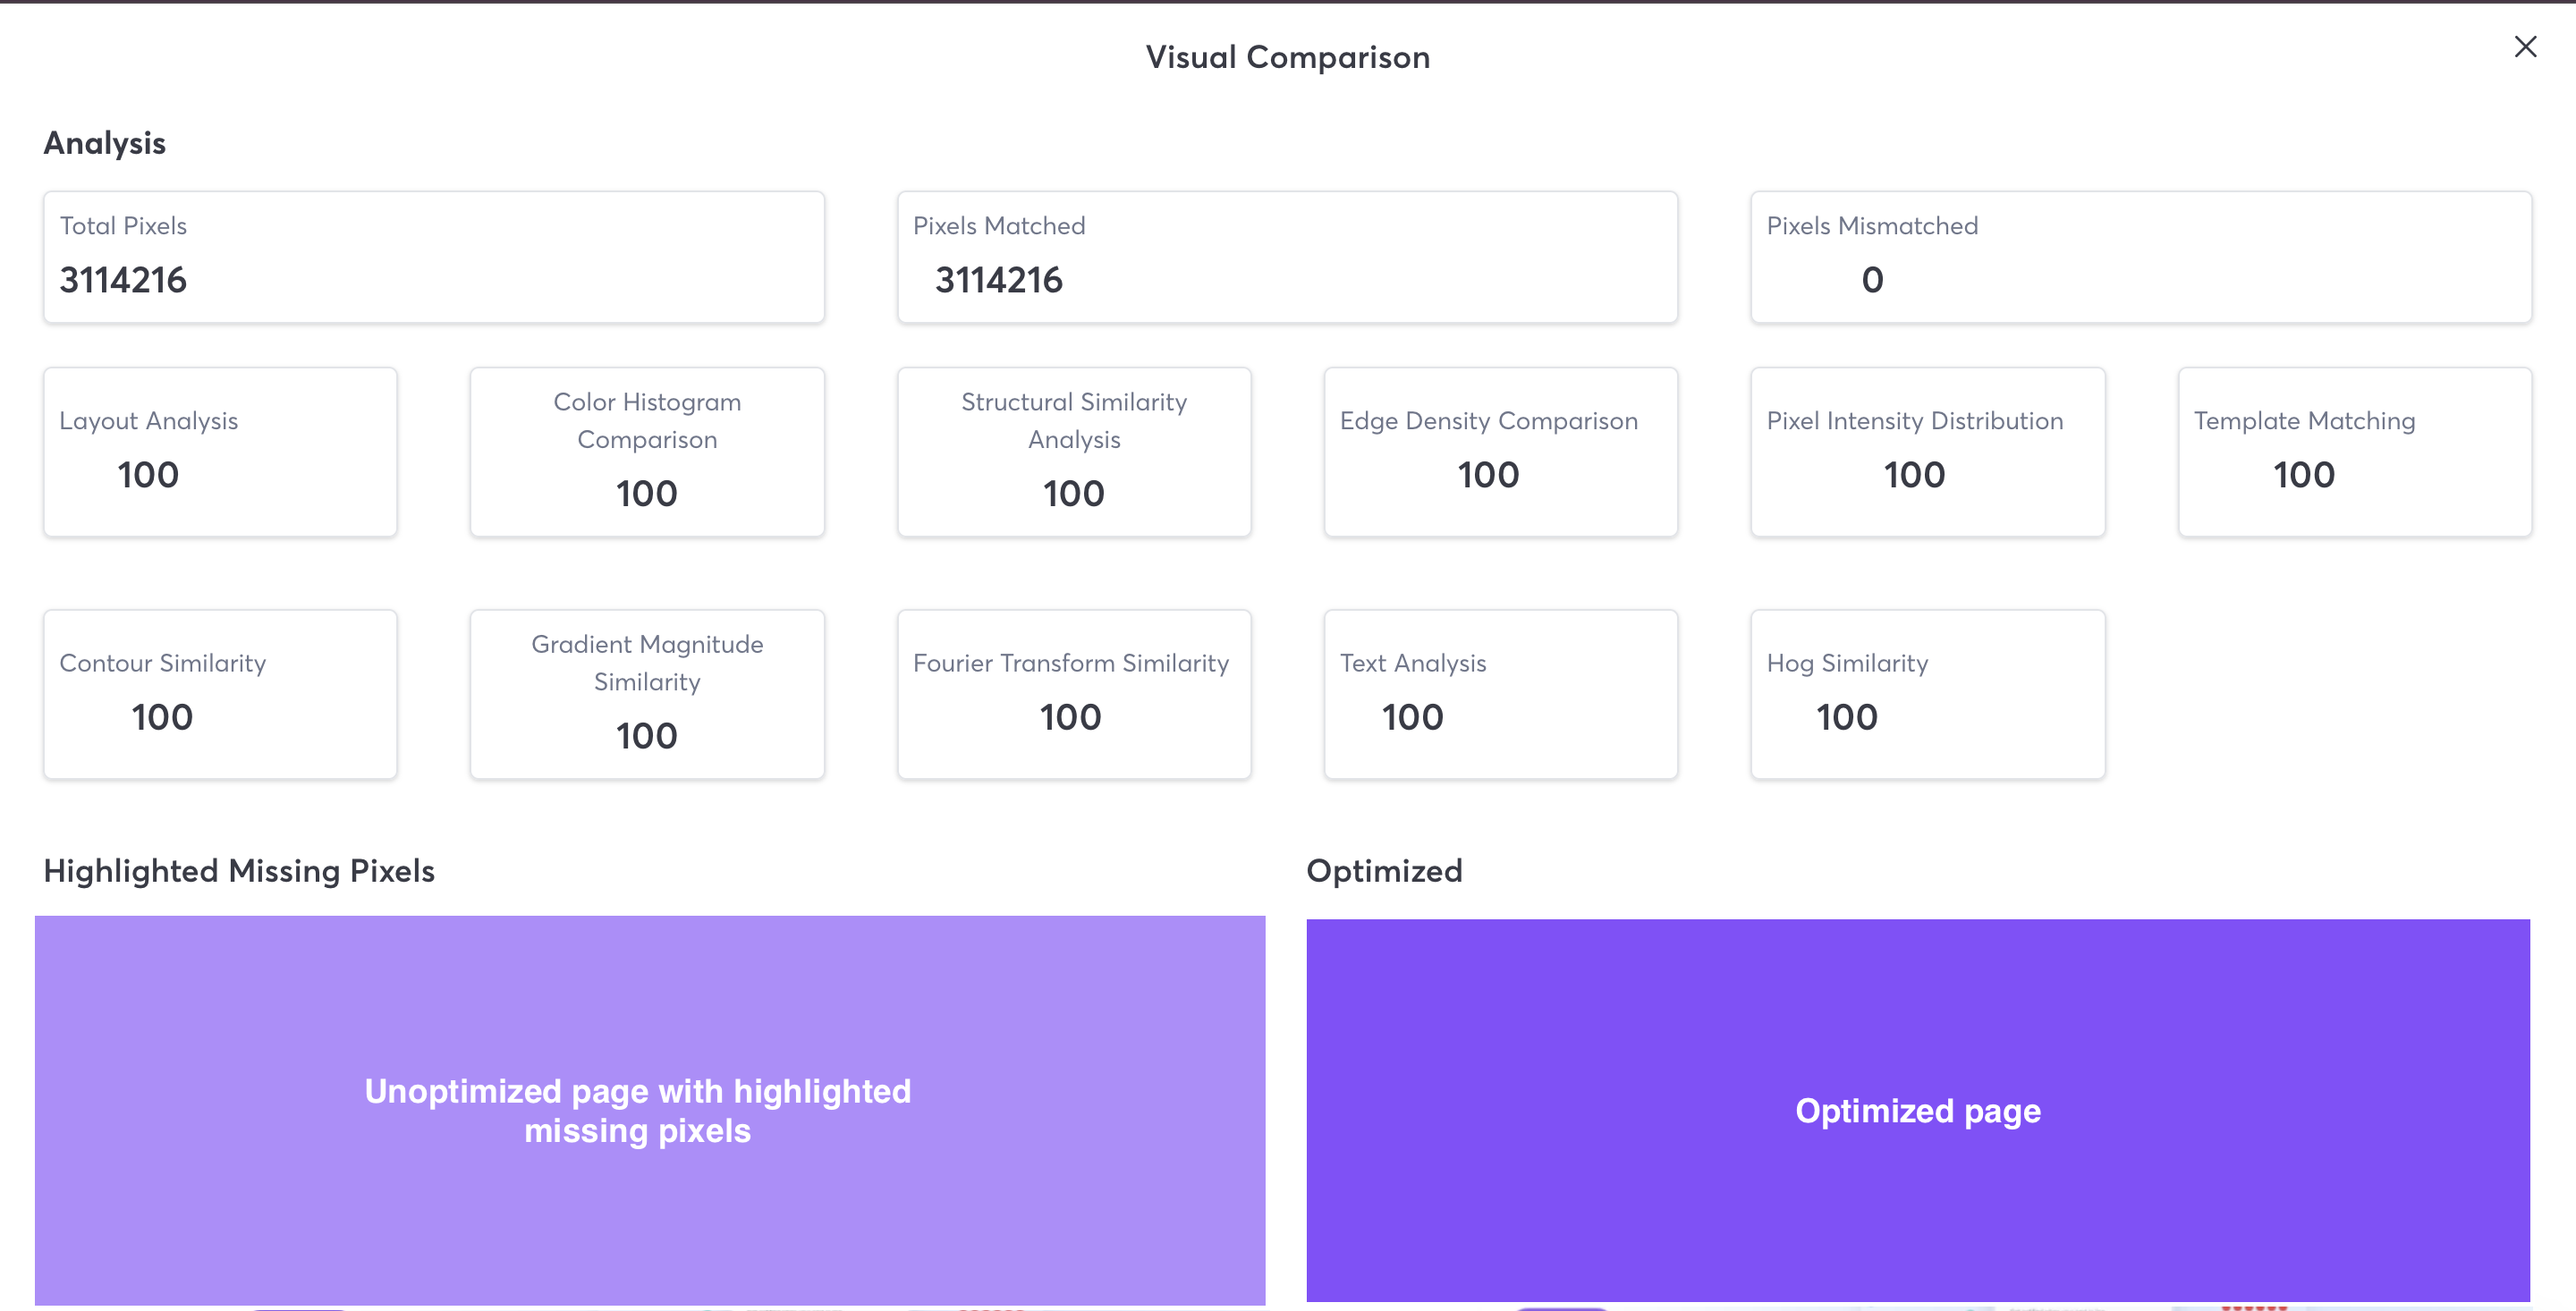The width and height of the screenshot is (2576, 1311).
Task: Select the Hog Similarity card
Action: [x=1927, y=694]
